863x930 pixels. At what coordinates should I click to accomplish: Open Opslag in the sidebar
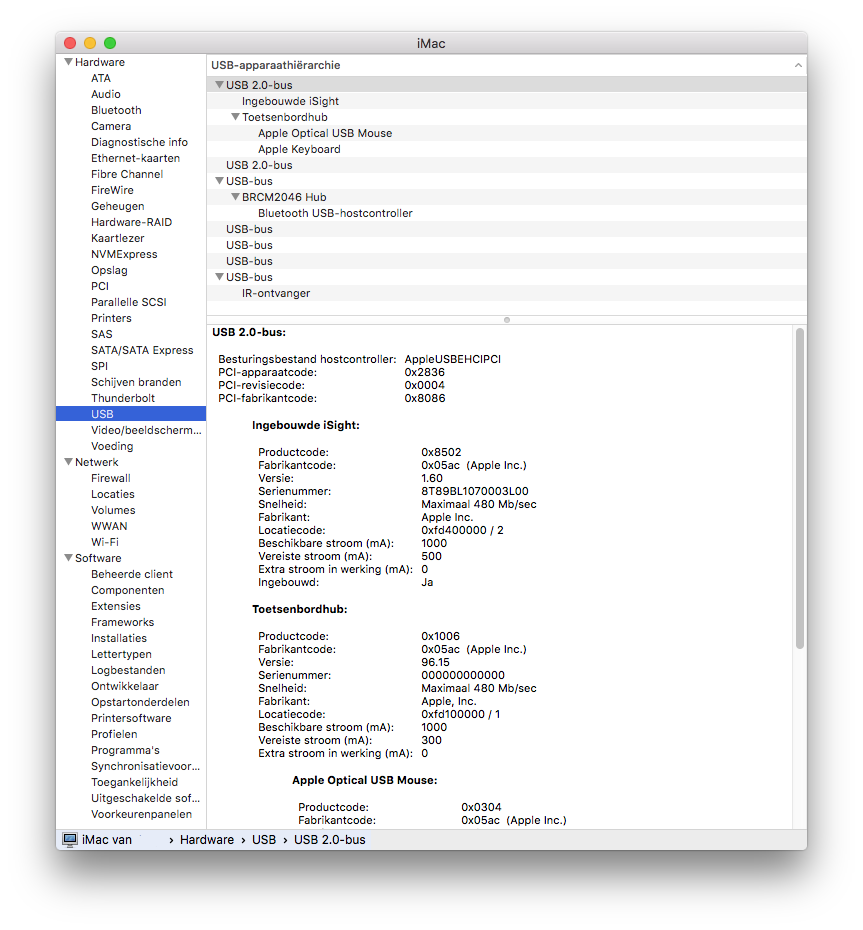click(x=109, y=270)
